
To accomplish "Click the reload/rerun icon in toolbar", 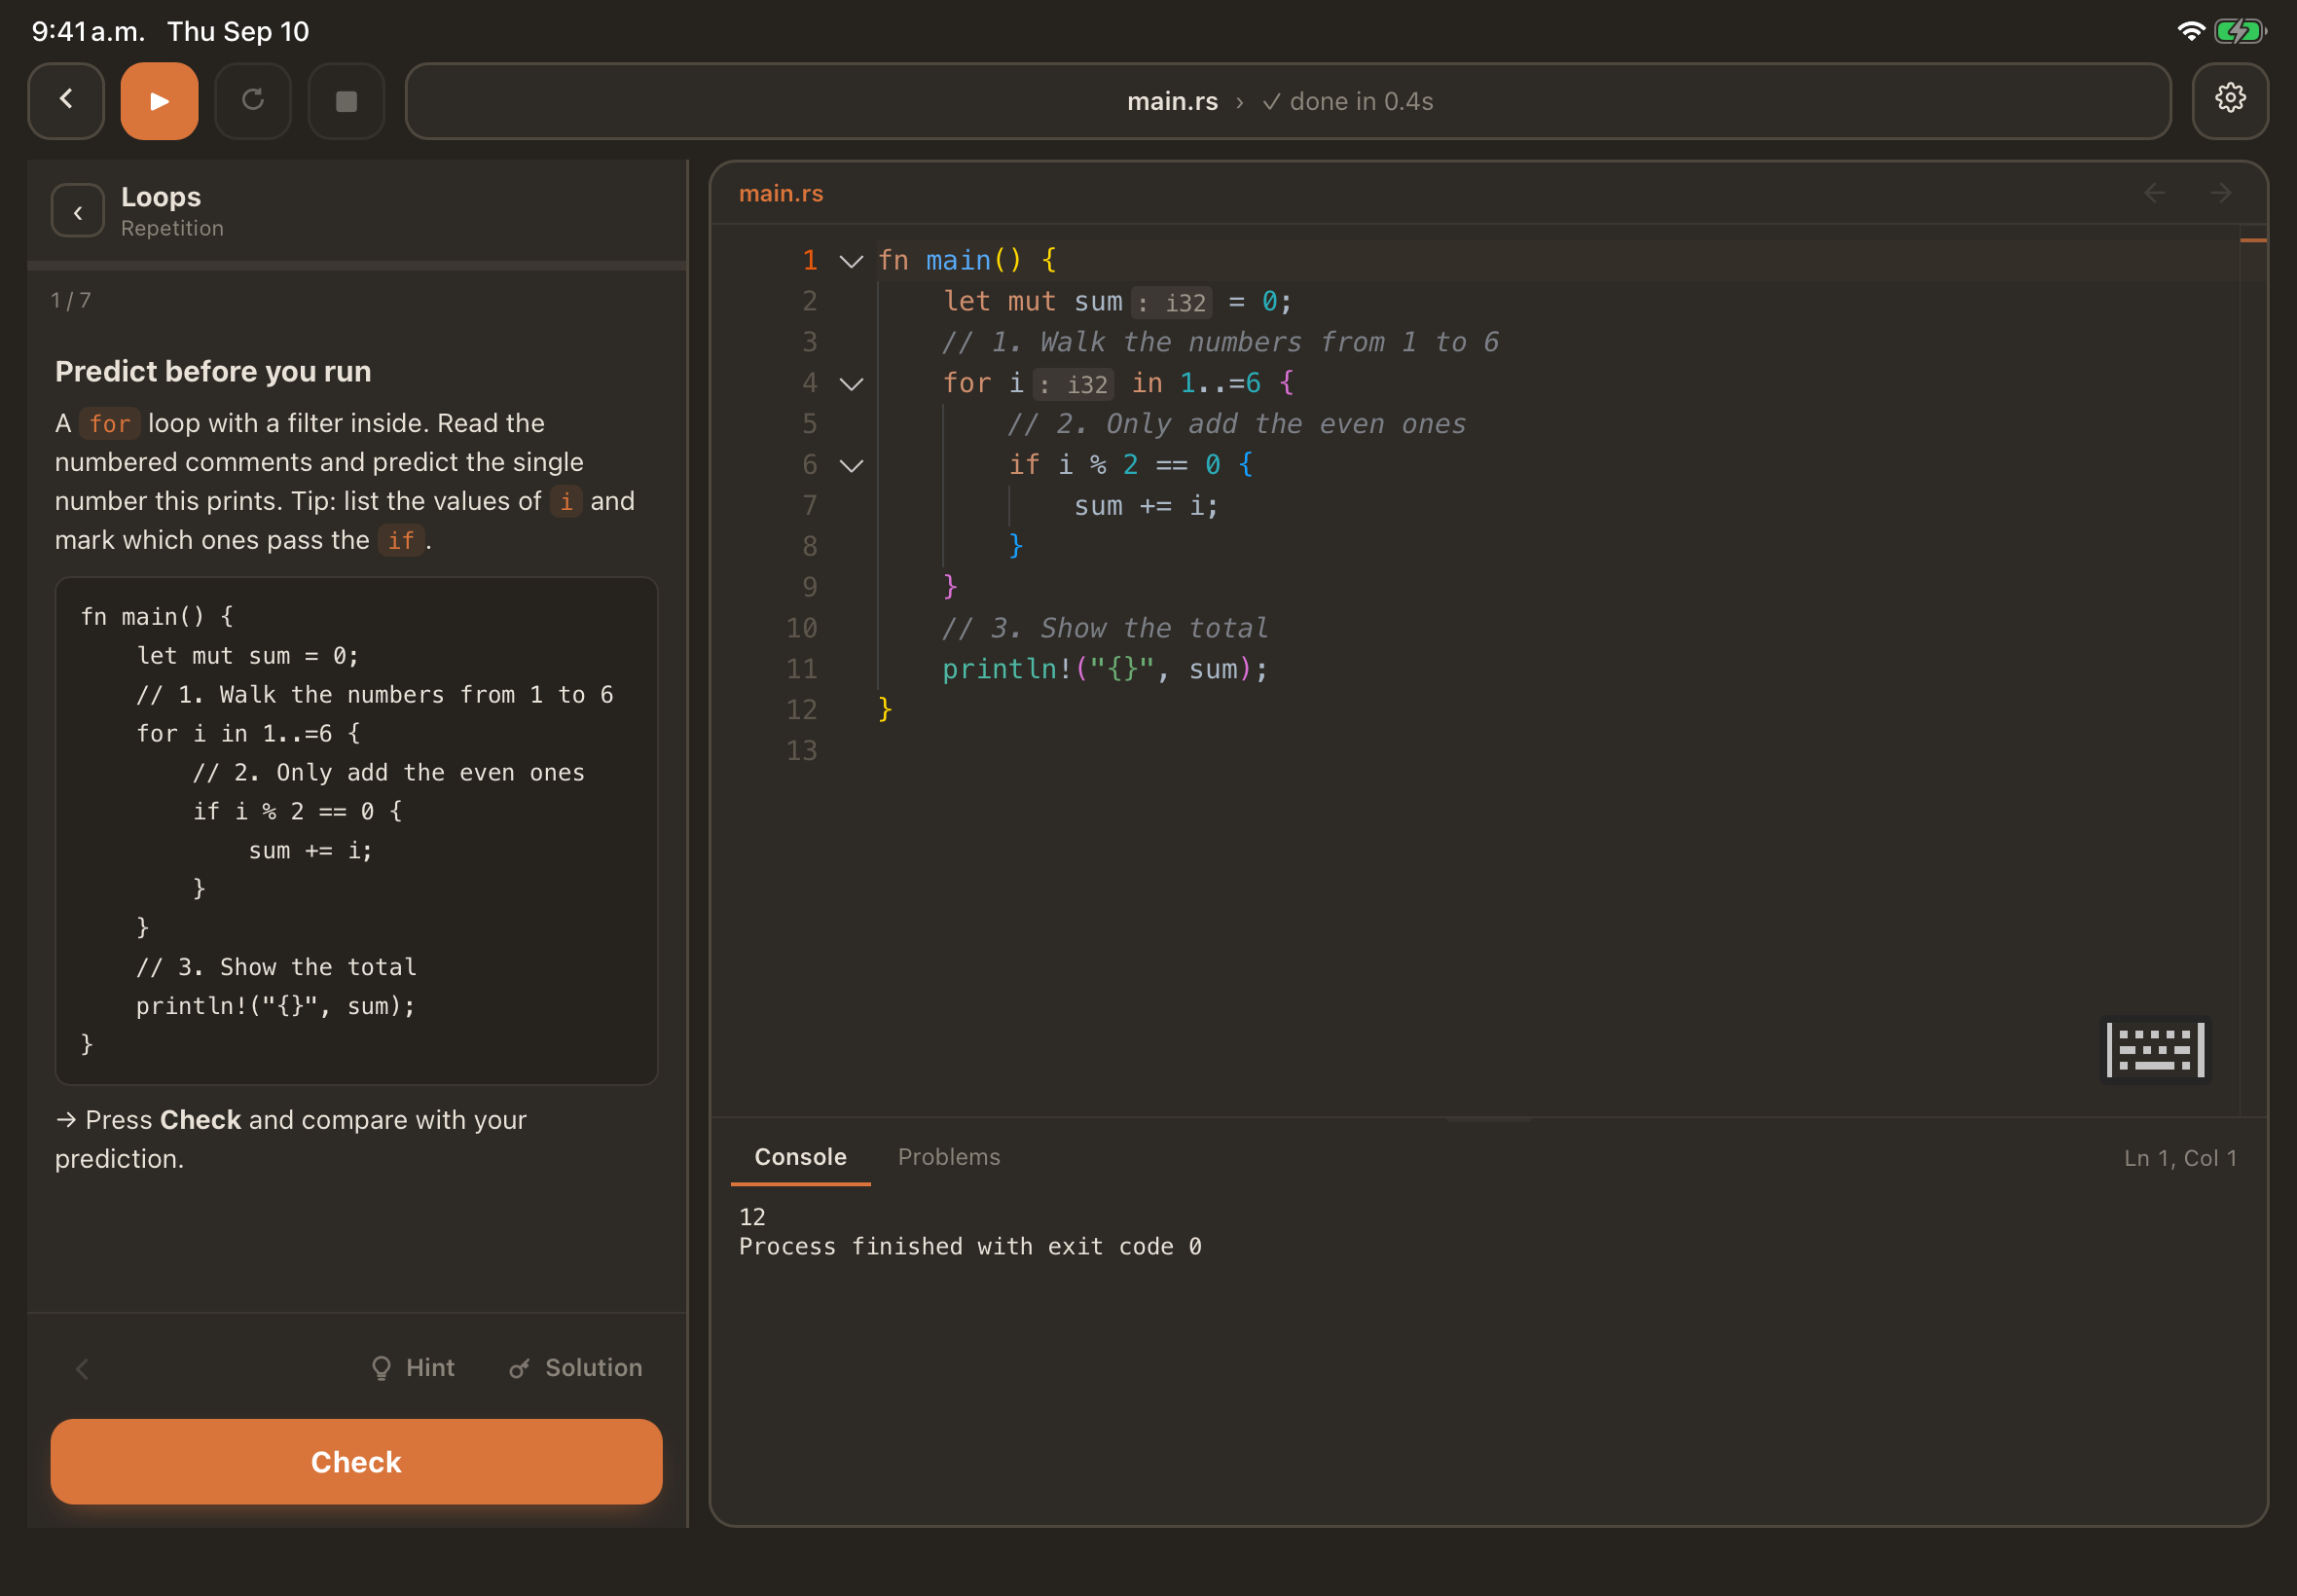I will pos(253,101).
